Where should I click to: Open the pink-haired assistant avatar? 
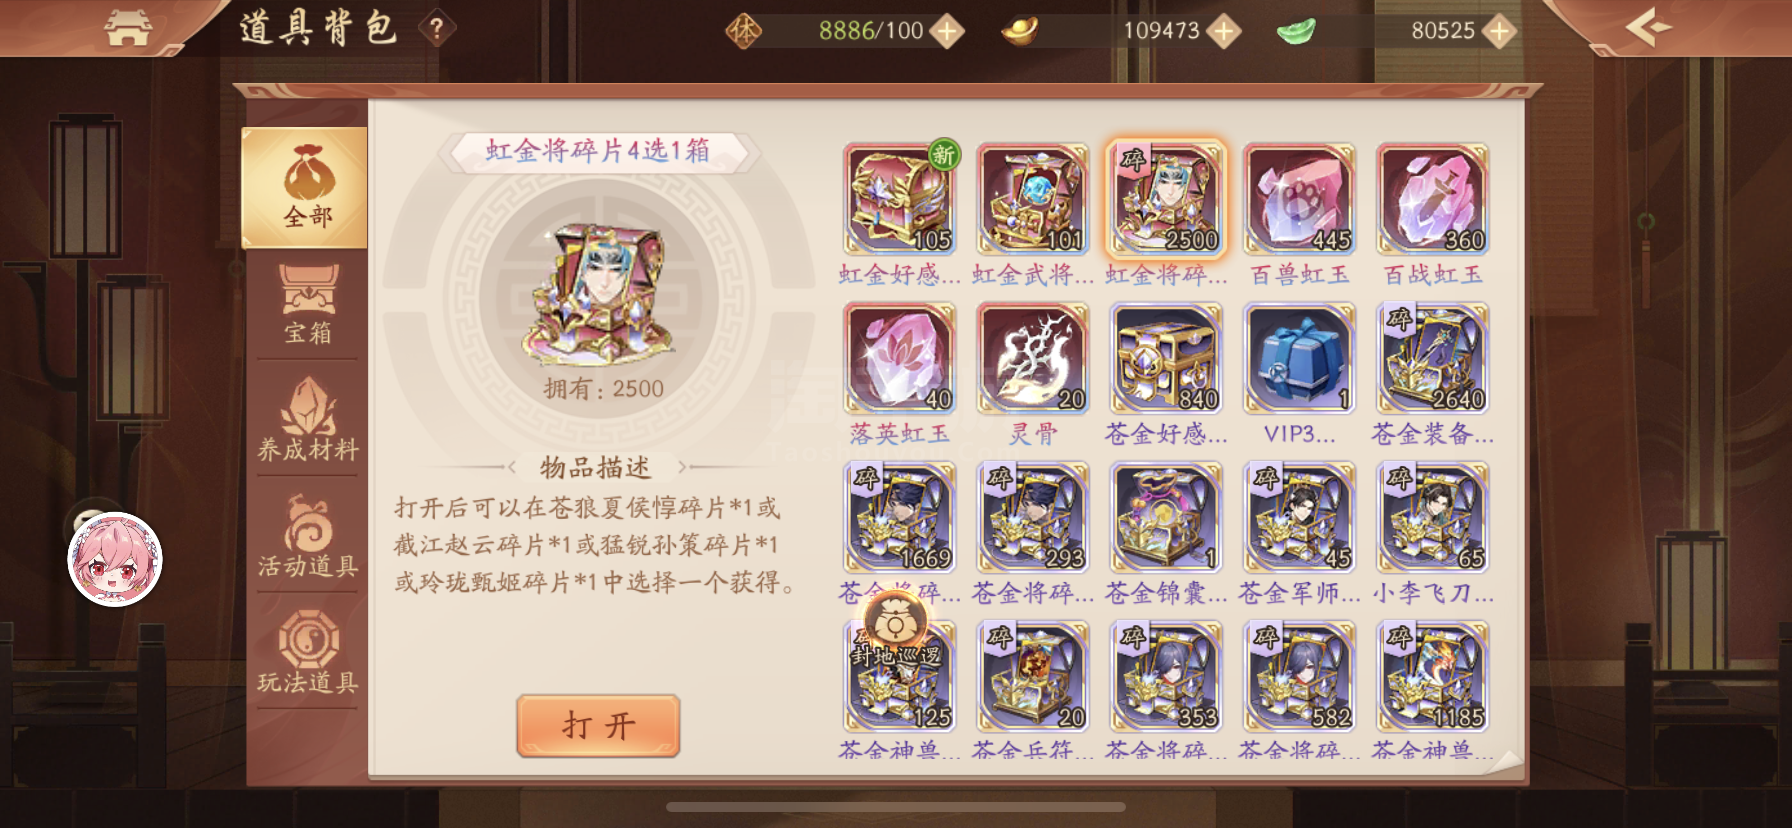pos(115,559)
